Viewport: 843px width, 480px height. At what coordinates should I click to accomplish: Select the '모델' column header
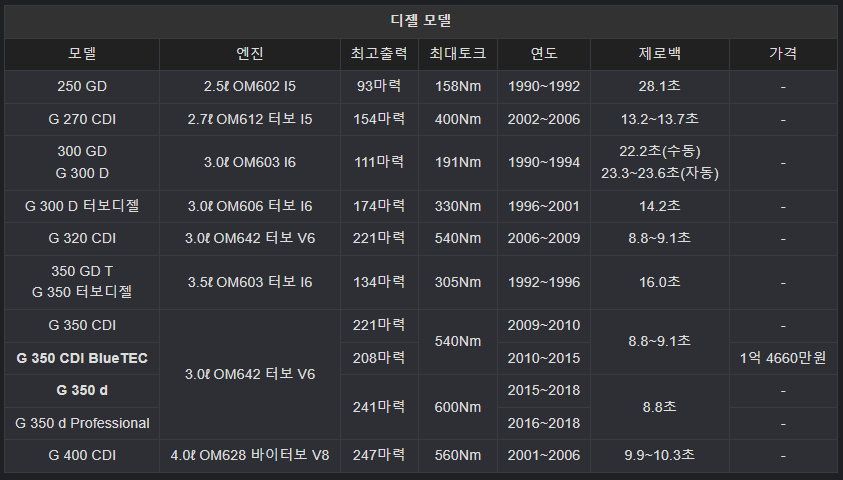pyautogui.click(x=82, y=54)
